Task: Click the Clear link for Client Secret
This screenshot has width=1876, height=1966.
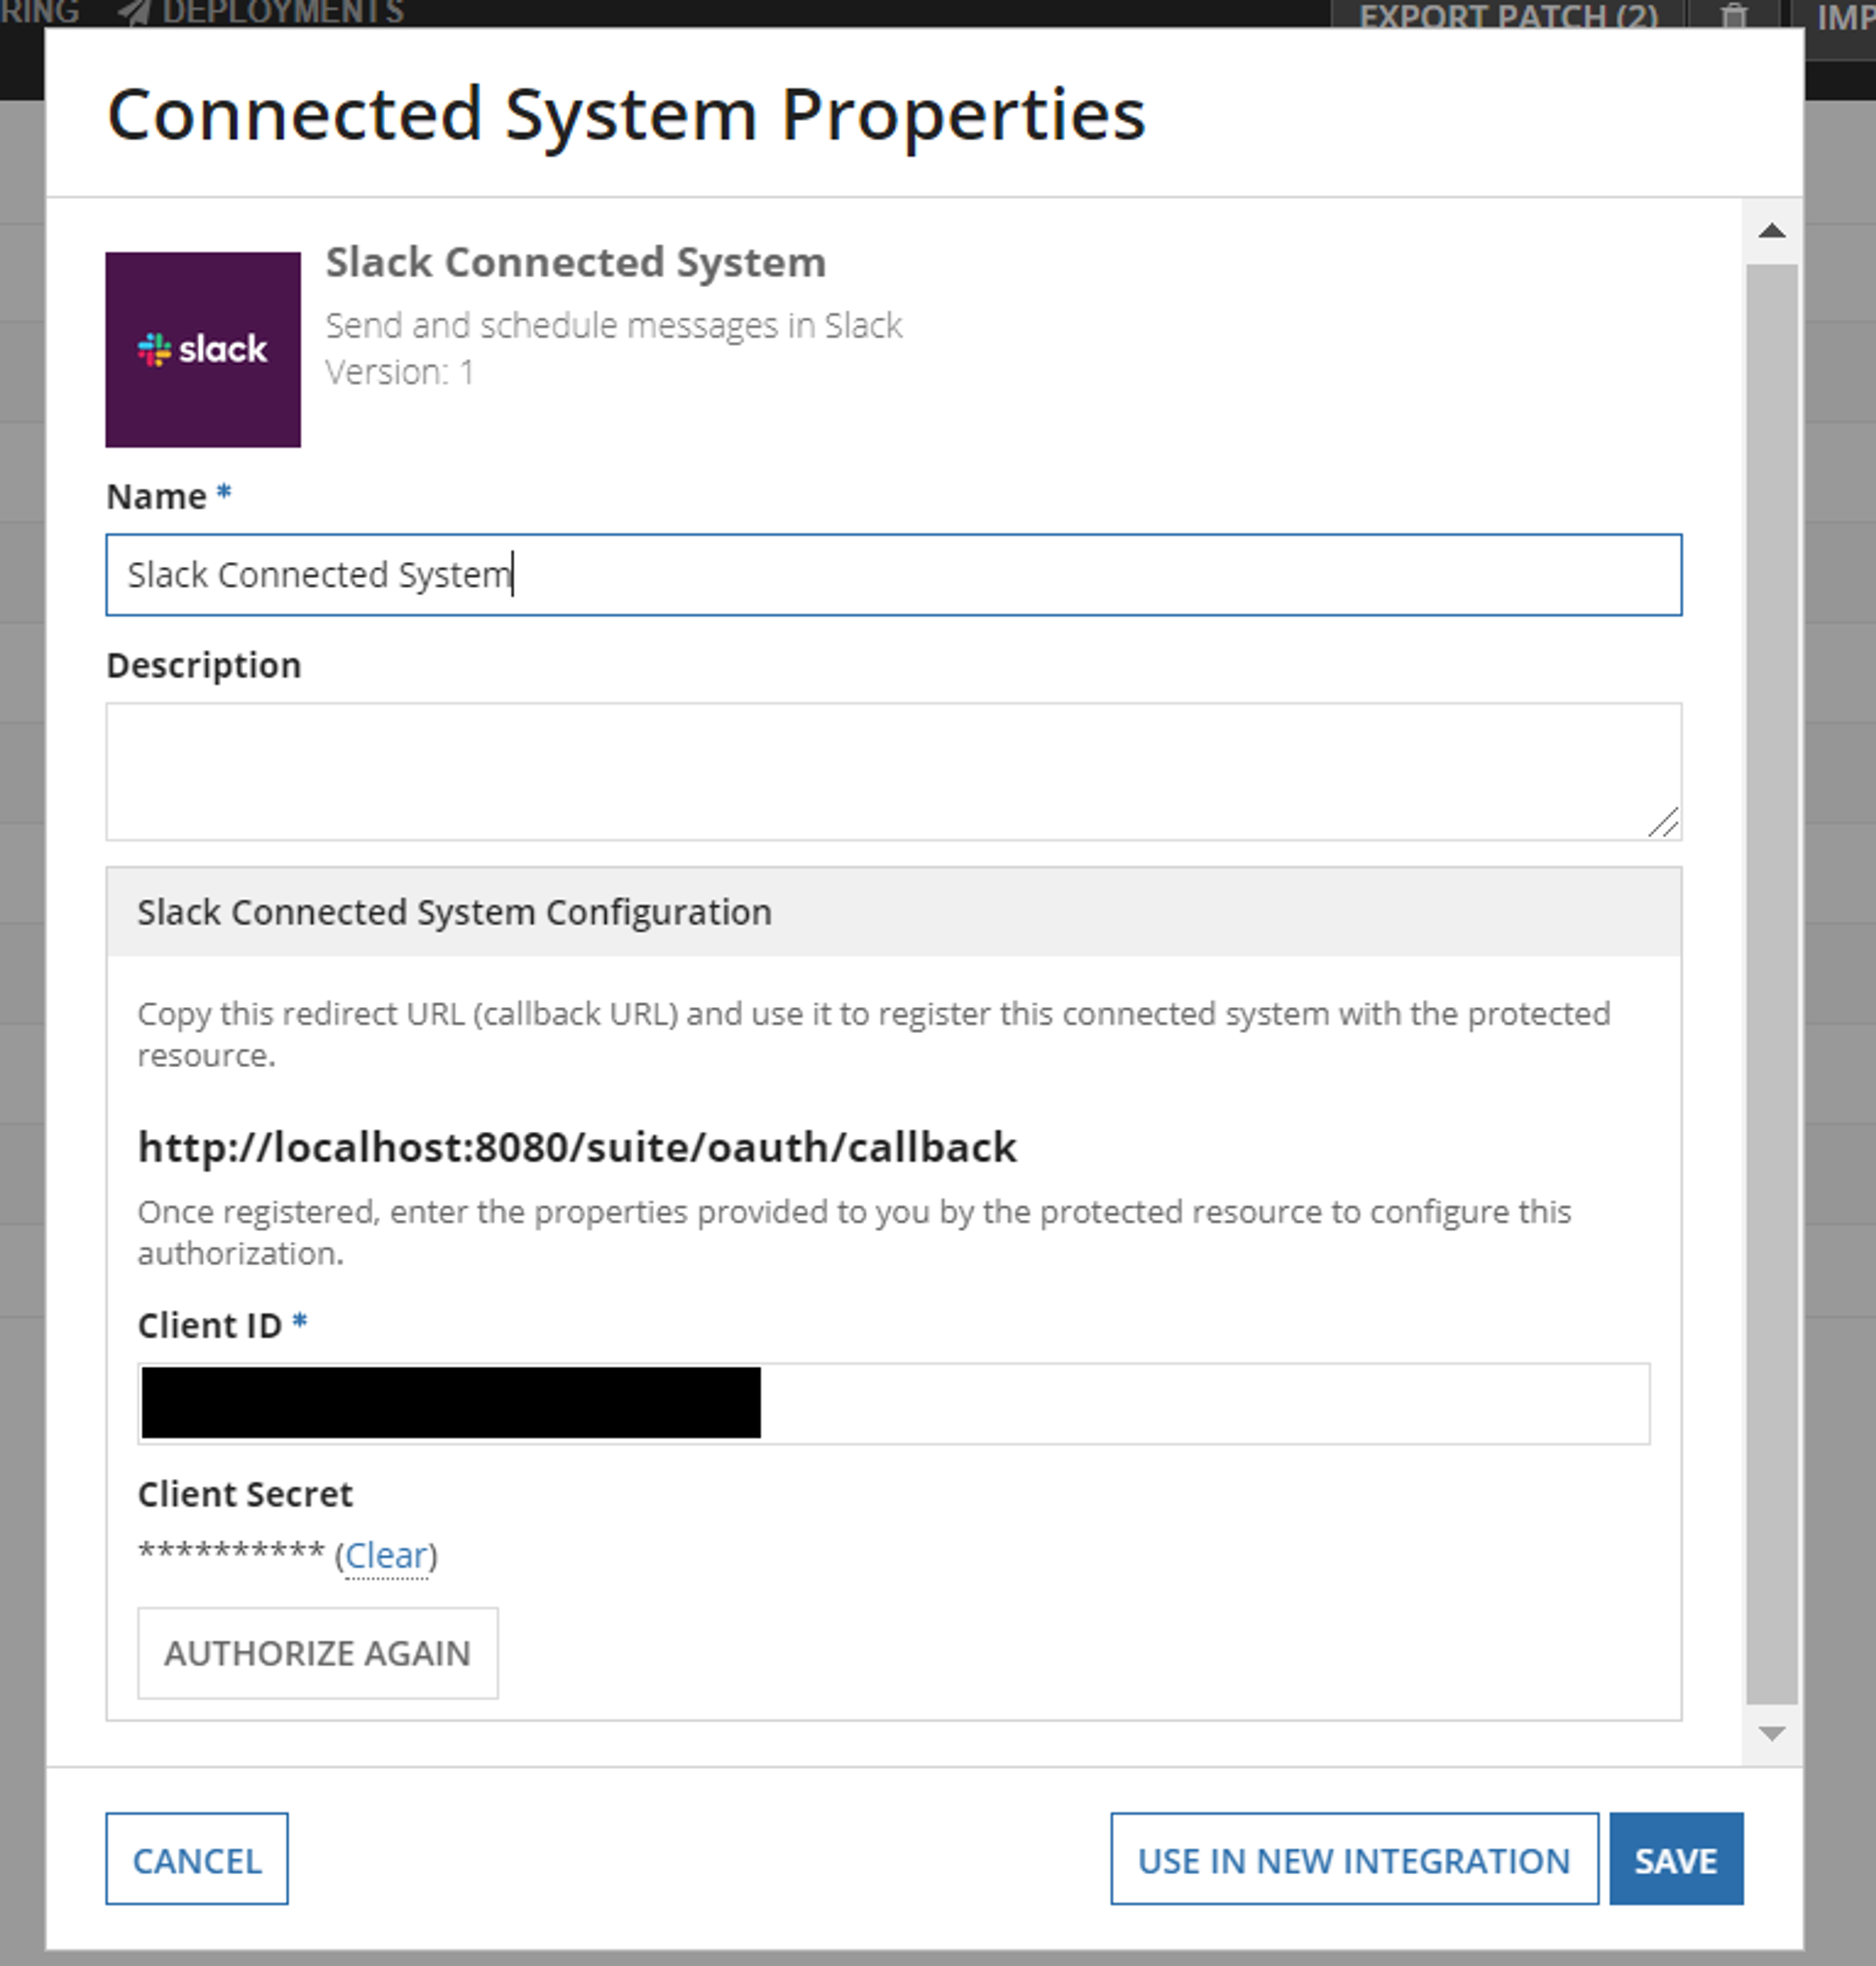Action: 386,1556
